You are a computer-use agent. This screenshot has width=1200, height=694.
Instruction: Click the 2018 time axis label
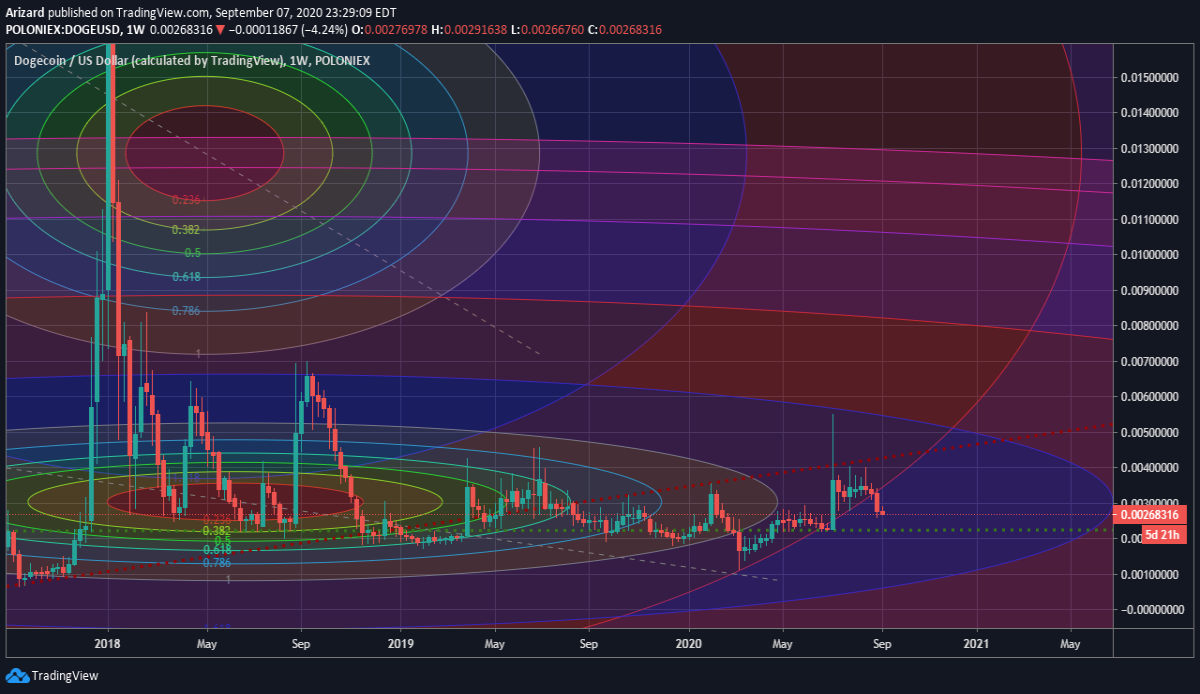108,645
